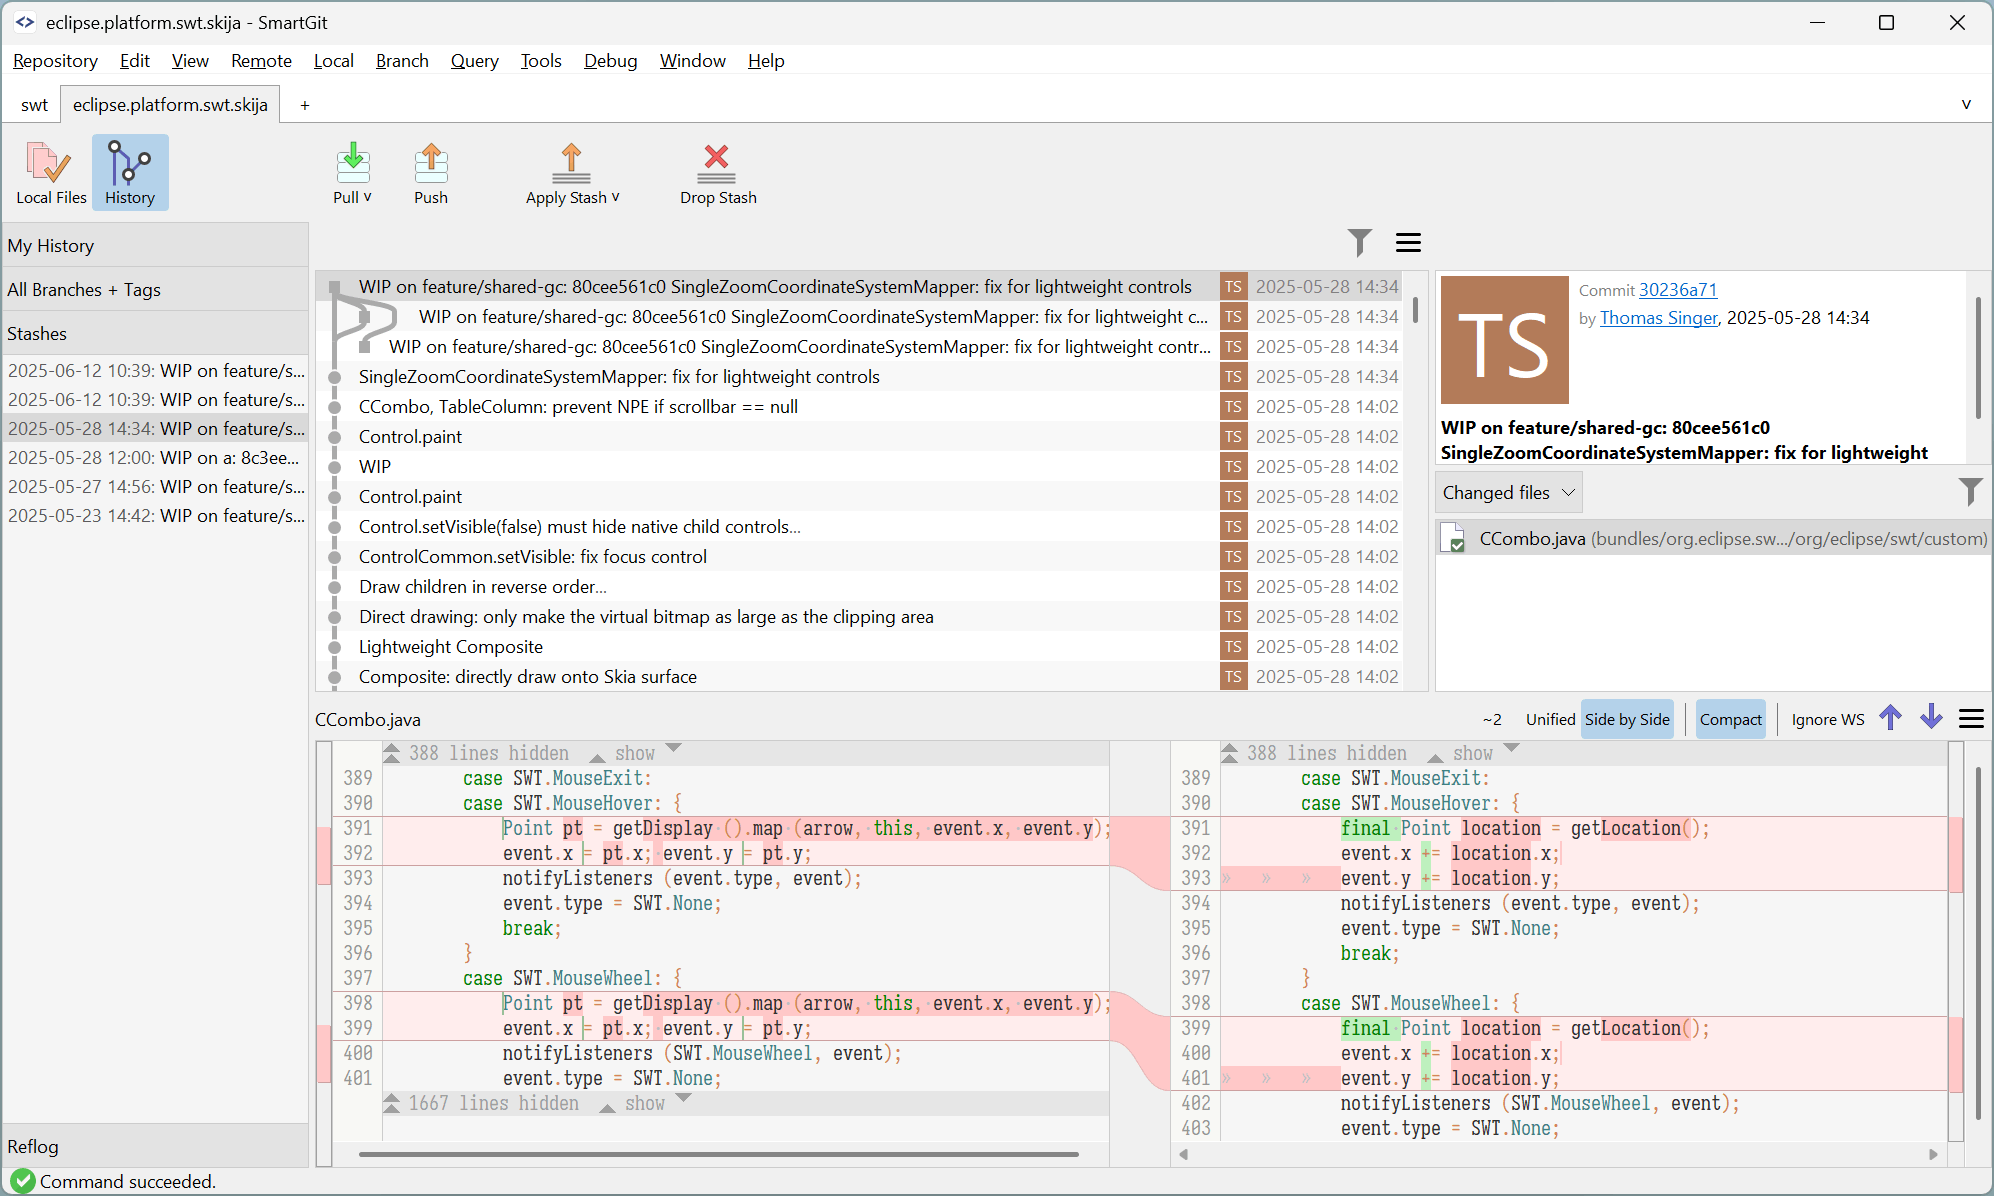The width and height of the screenshot is (1994, 1196).
Task: Open the Debug menu
Action: click(x=610, y=60)
